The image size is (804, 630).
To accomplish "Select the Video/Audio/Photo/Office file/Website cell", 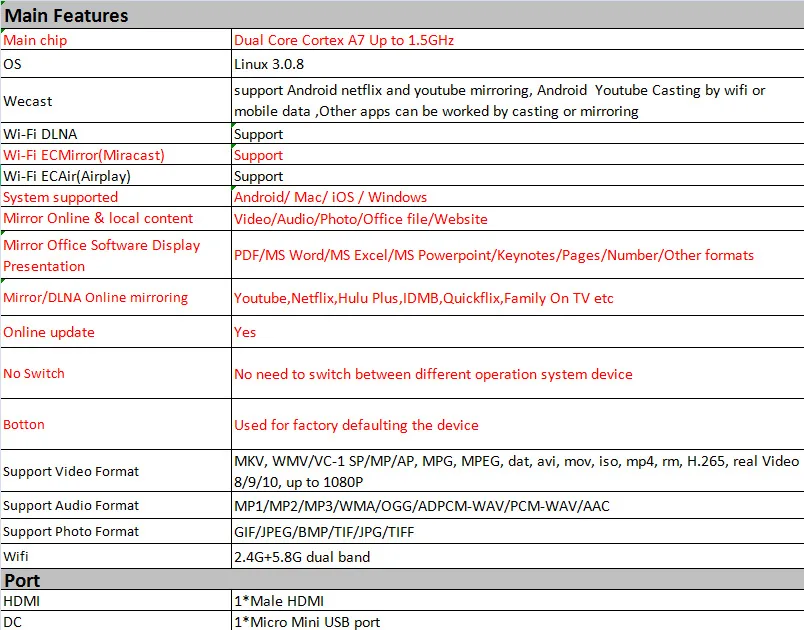I will click(516, 219).
